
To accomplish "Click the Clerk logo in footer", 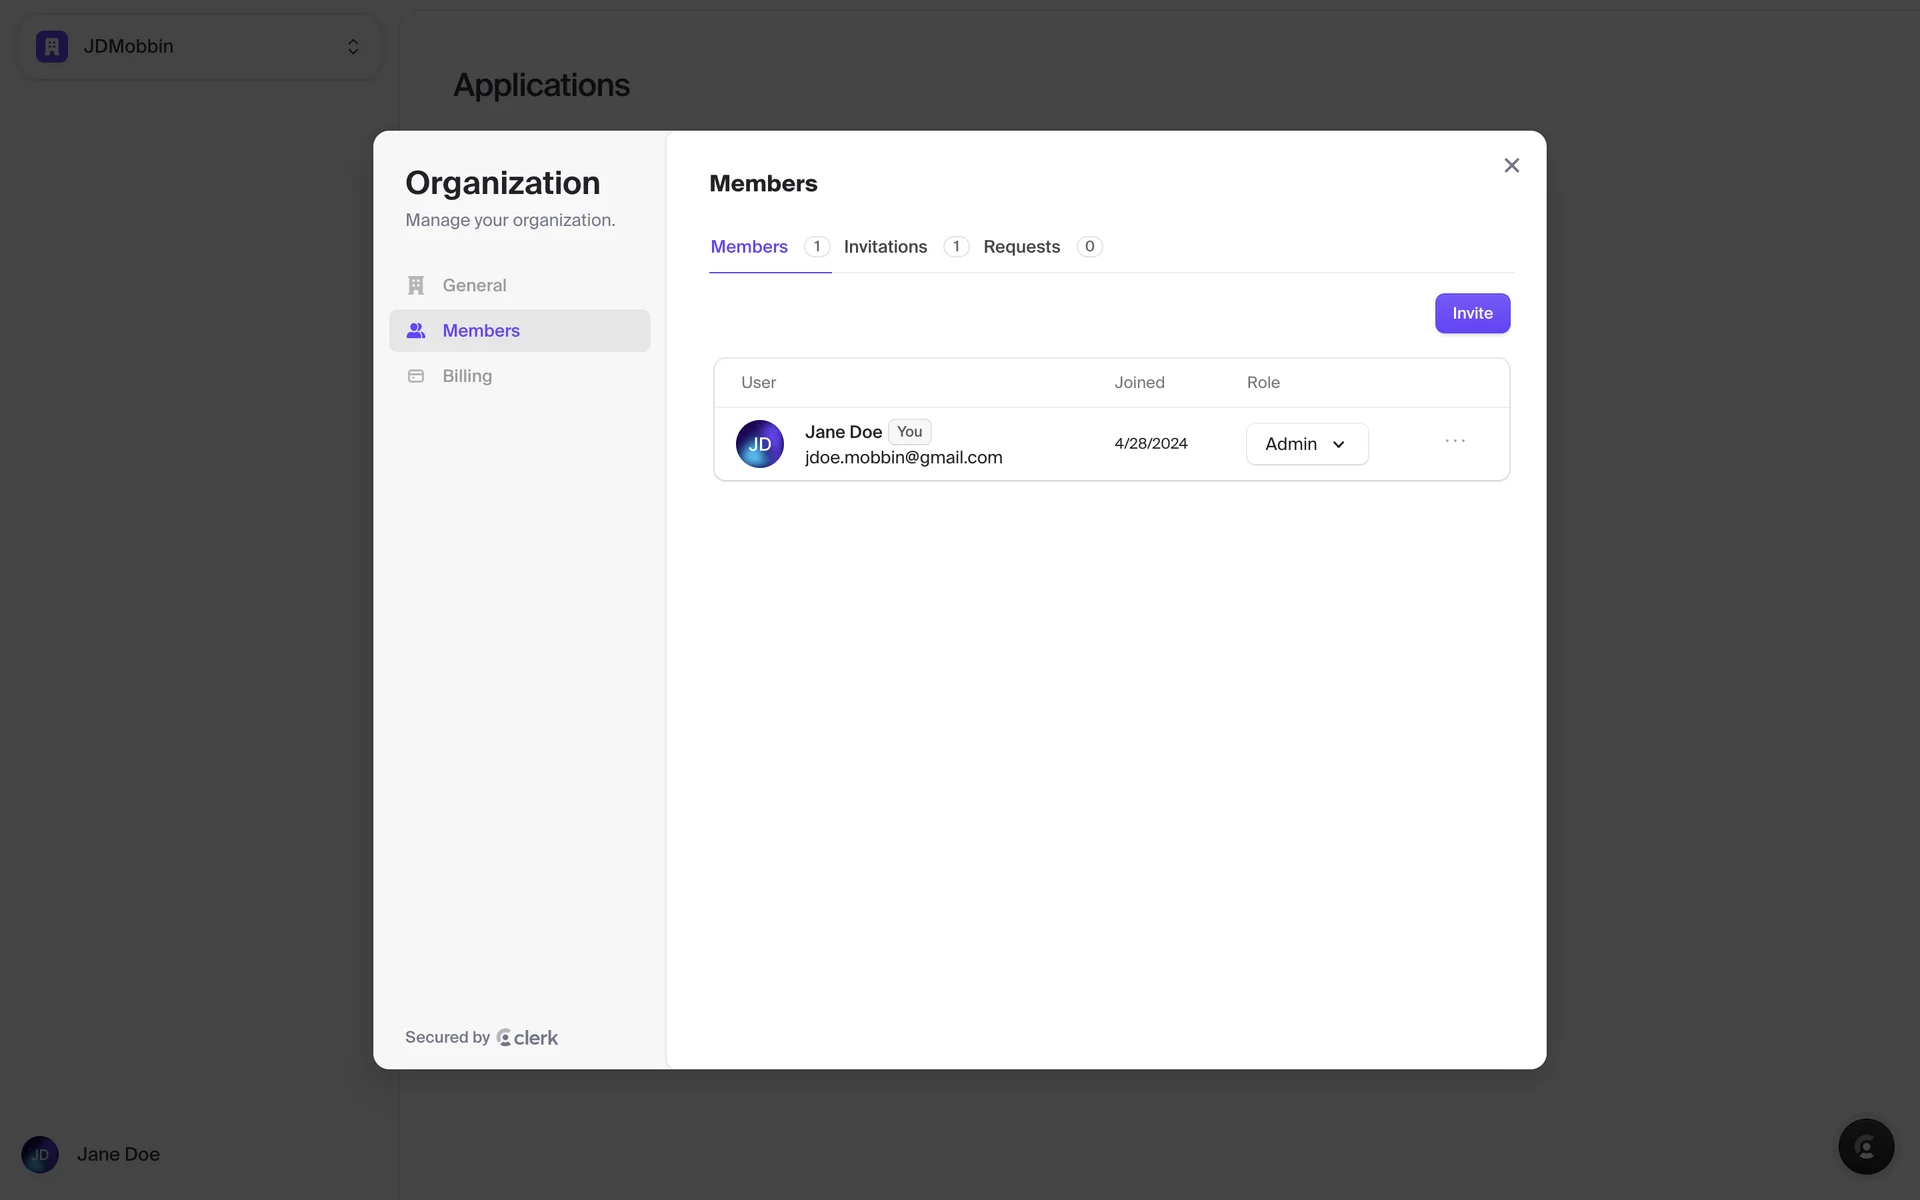I will [x=527, y=1038].
